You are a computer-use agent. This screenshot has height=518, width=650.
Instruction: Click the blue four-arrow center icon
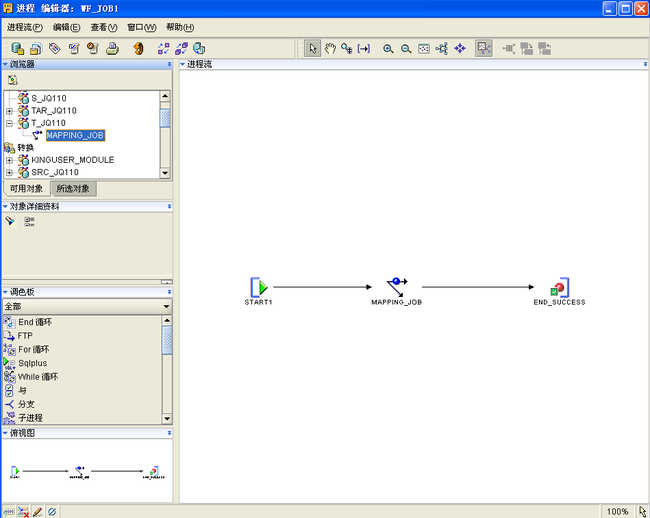point(460,49)
